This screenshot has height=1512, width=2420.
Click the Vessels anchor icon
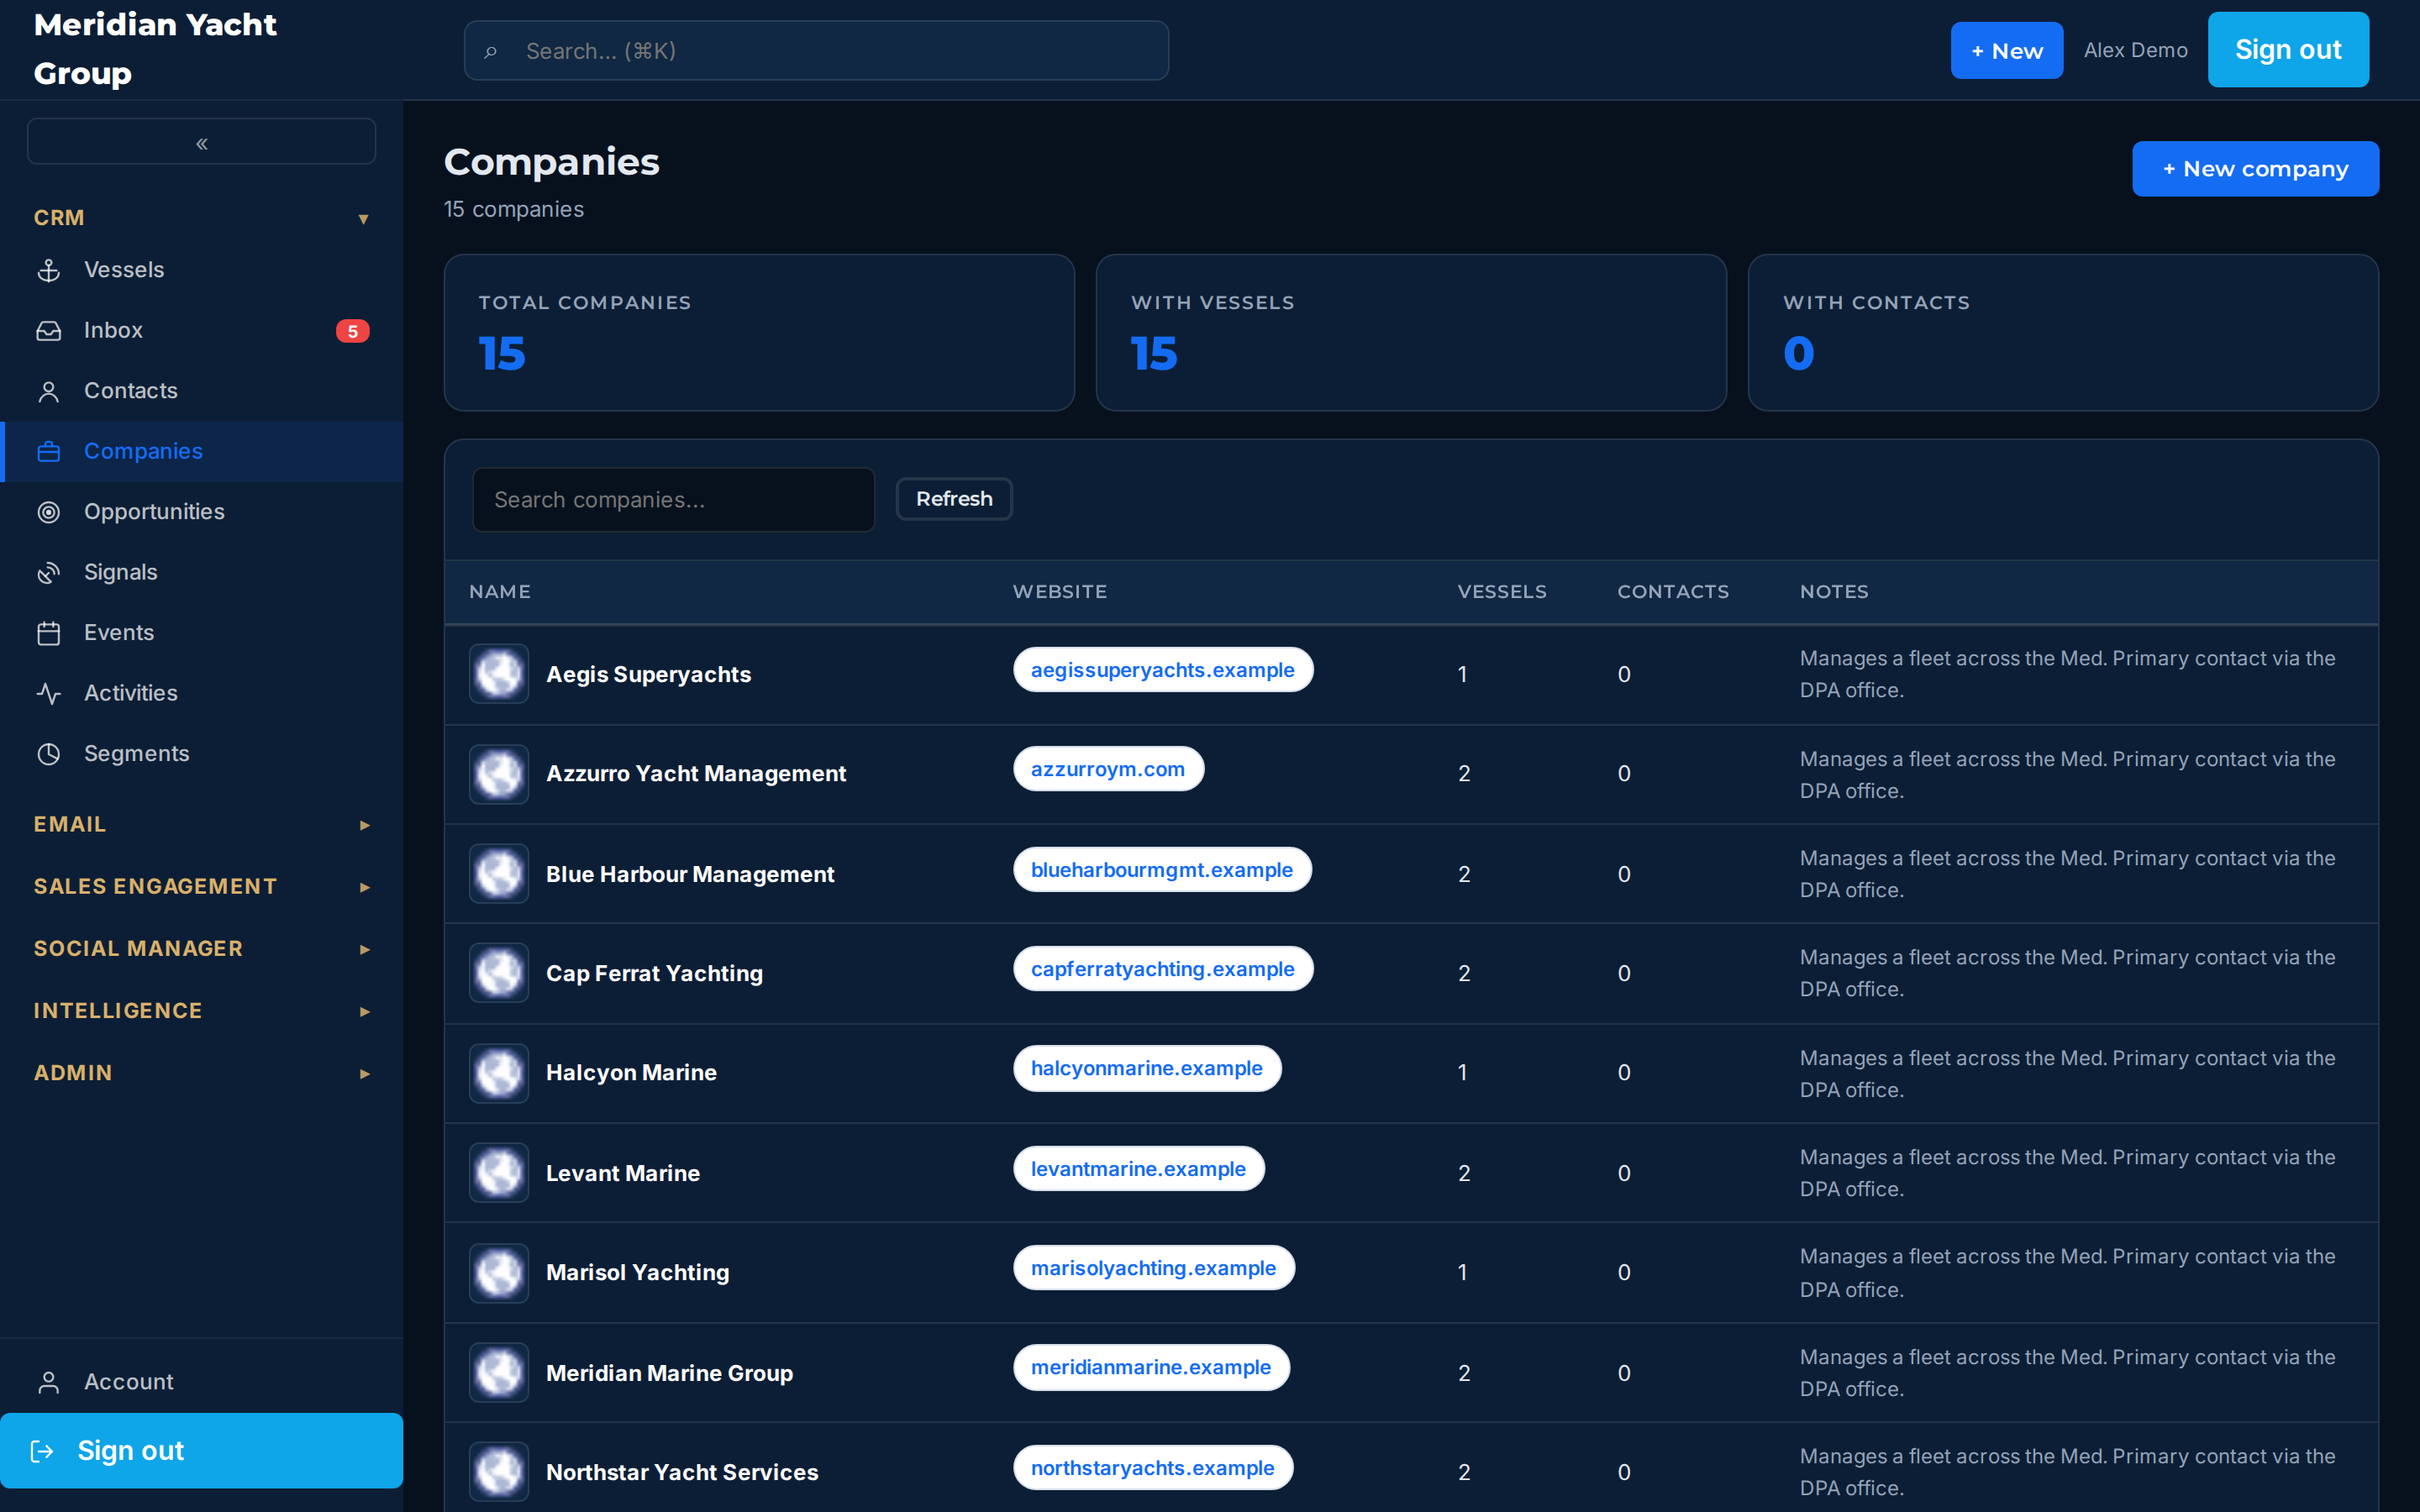pyautogui.click(x=49, y=270)
